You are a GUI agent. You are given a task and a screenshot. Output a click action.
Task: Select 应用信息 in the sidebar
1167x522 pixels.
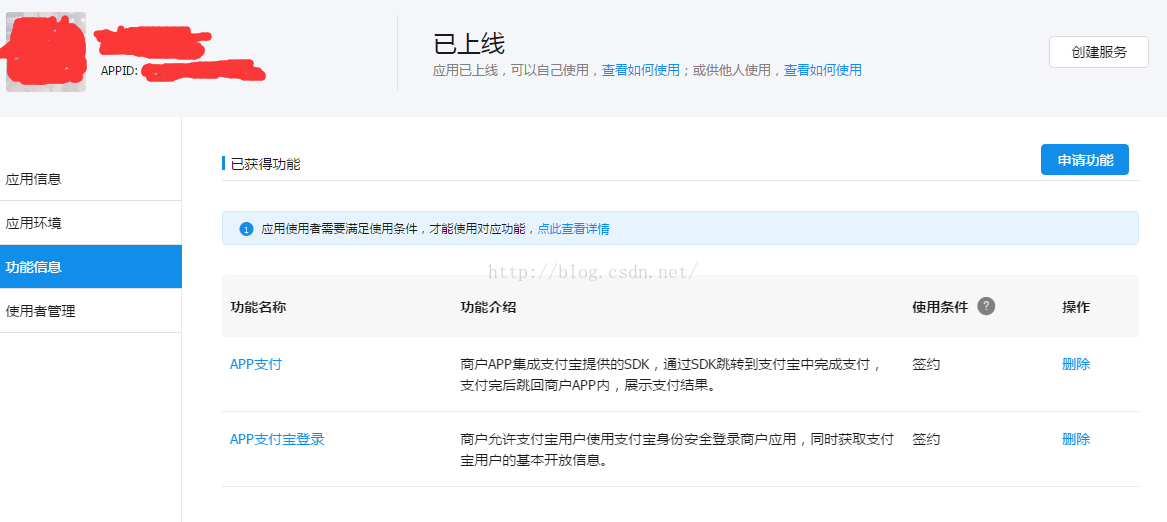tap(91, 179)
